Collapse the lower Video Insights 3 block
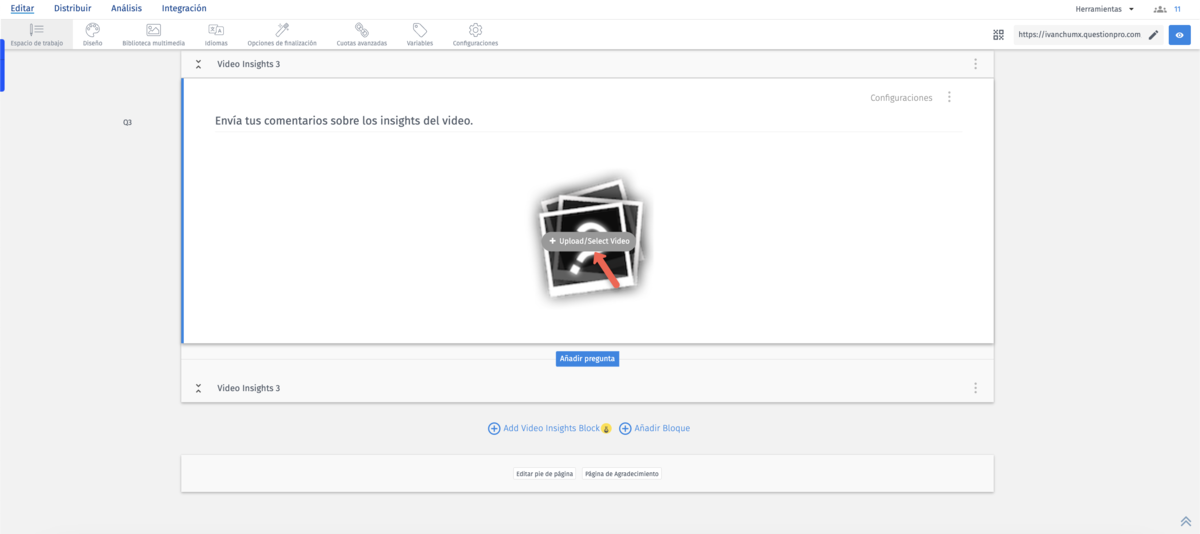 point(198,388)
